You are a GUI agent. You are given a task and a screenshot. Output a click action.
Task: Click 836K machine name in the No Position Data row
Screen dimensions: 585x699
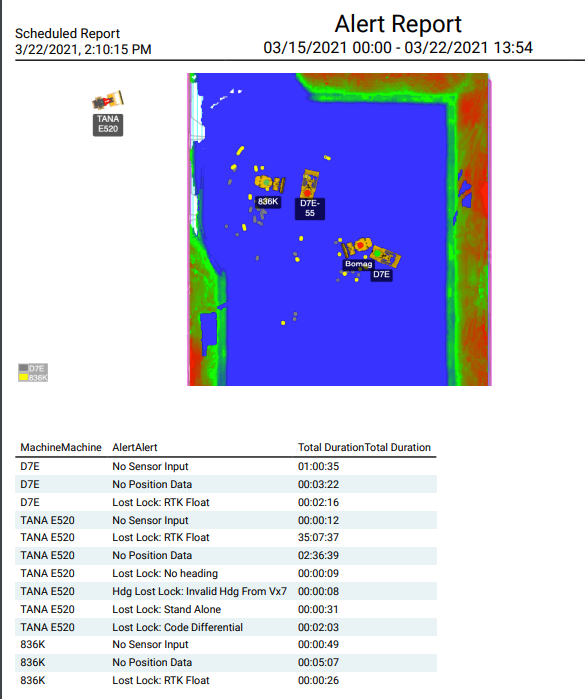pos(33,662)
